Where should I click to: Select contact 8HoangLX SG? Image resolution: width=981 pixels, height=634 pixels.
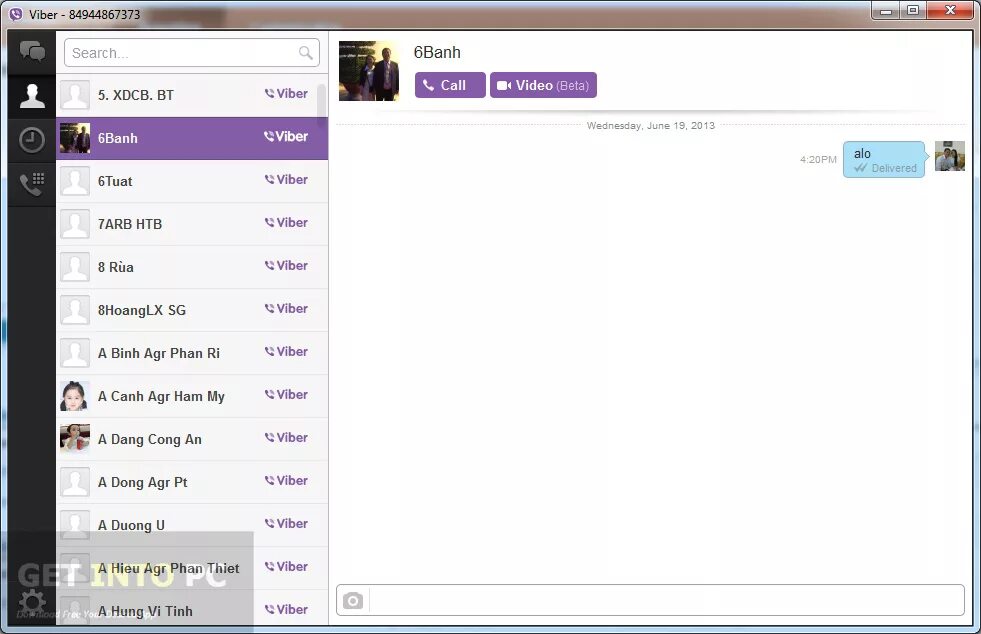coord(192,310)
